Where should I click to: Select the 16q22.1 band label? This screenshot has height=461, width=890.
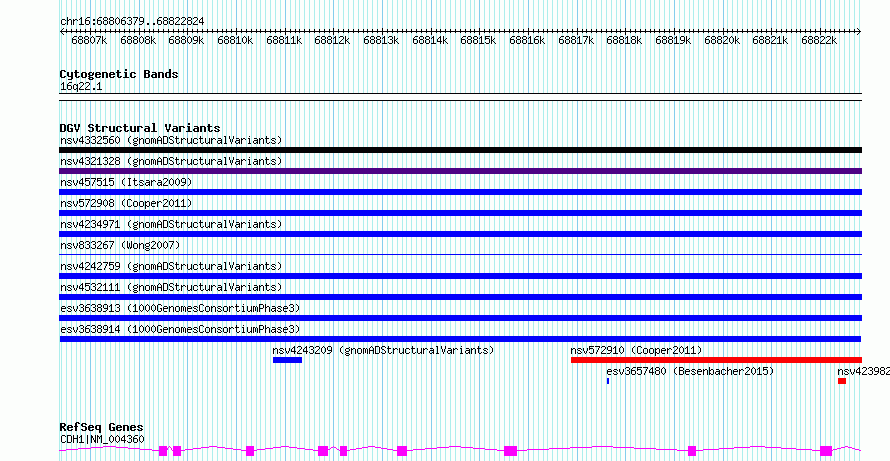pos(81,87)
